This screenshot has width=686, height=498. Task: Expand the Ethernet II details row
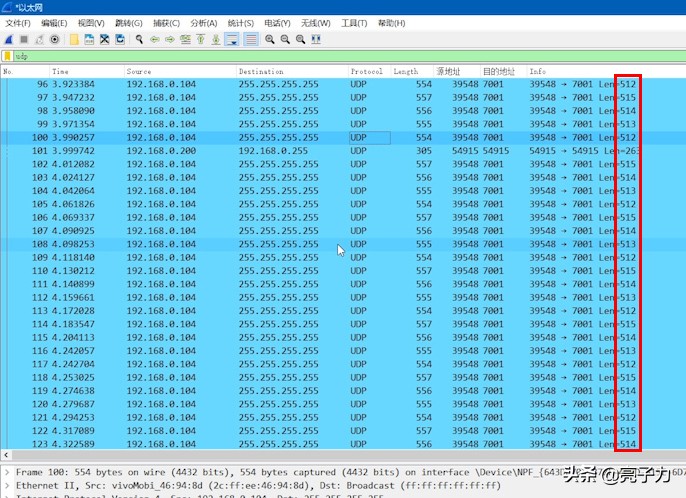[x=8, y=485]
